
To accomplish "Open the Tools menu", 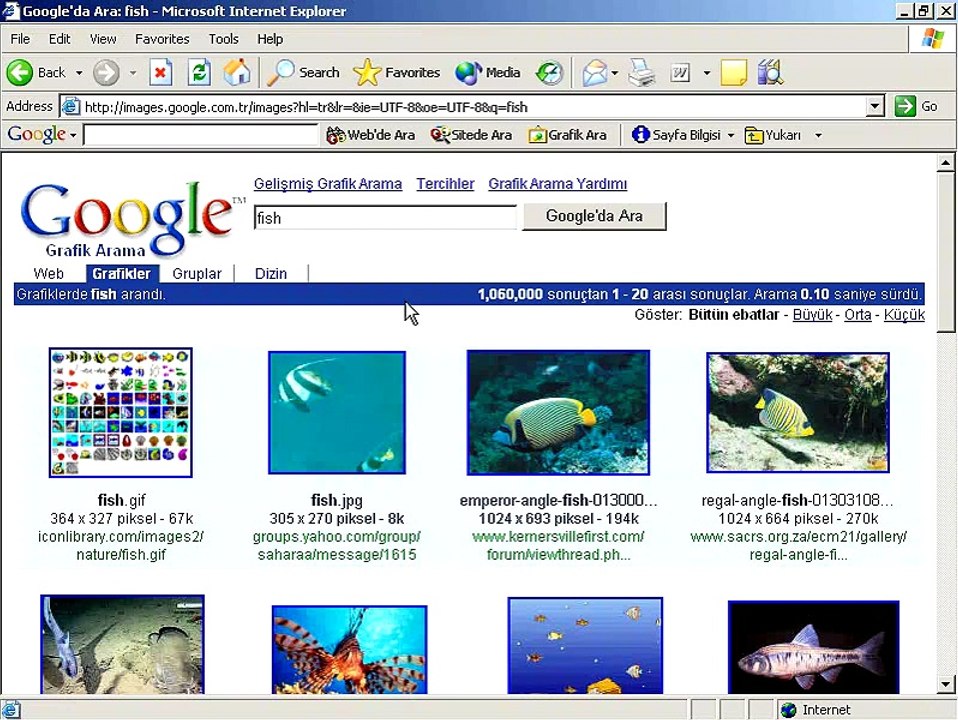I will coord(224,39).
